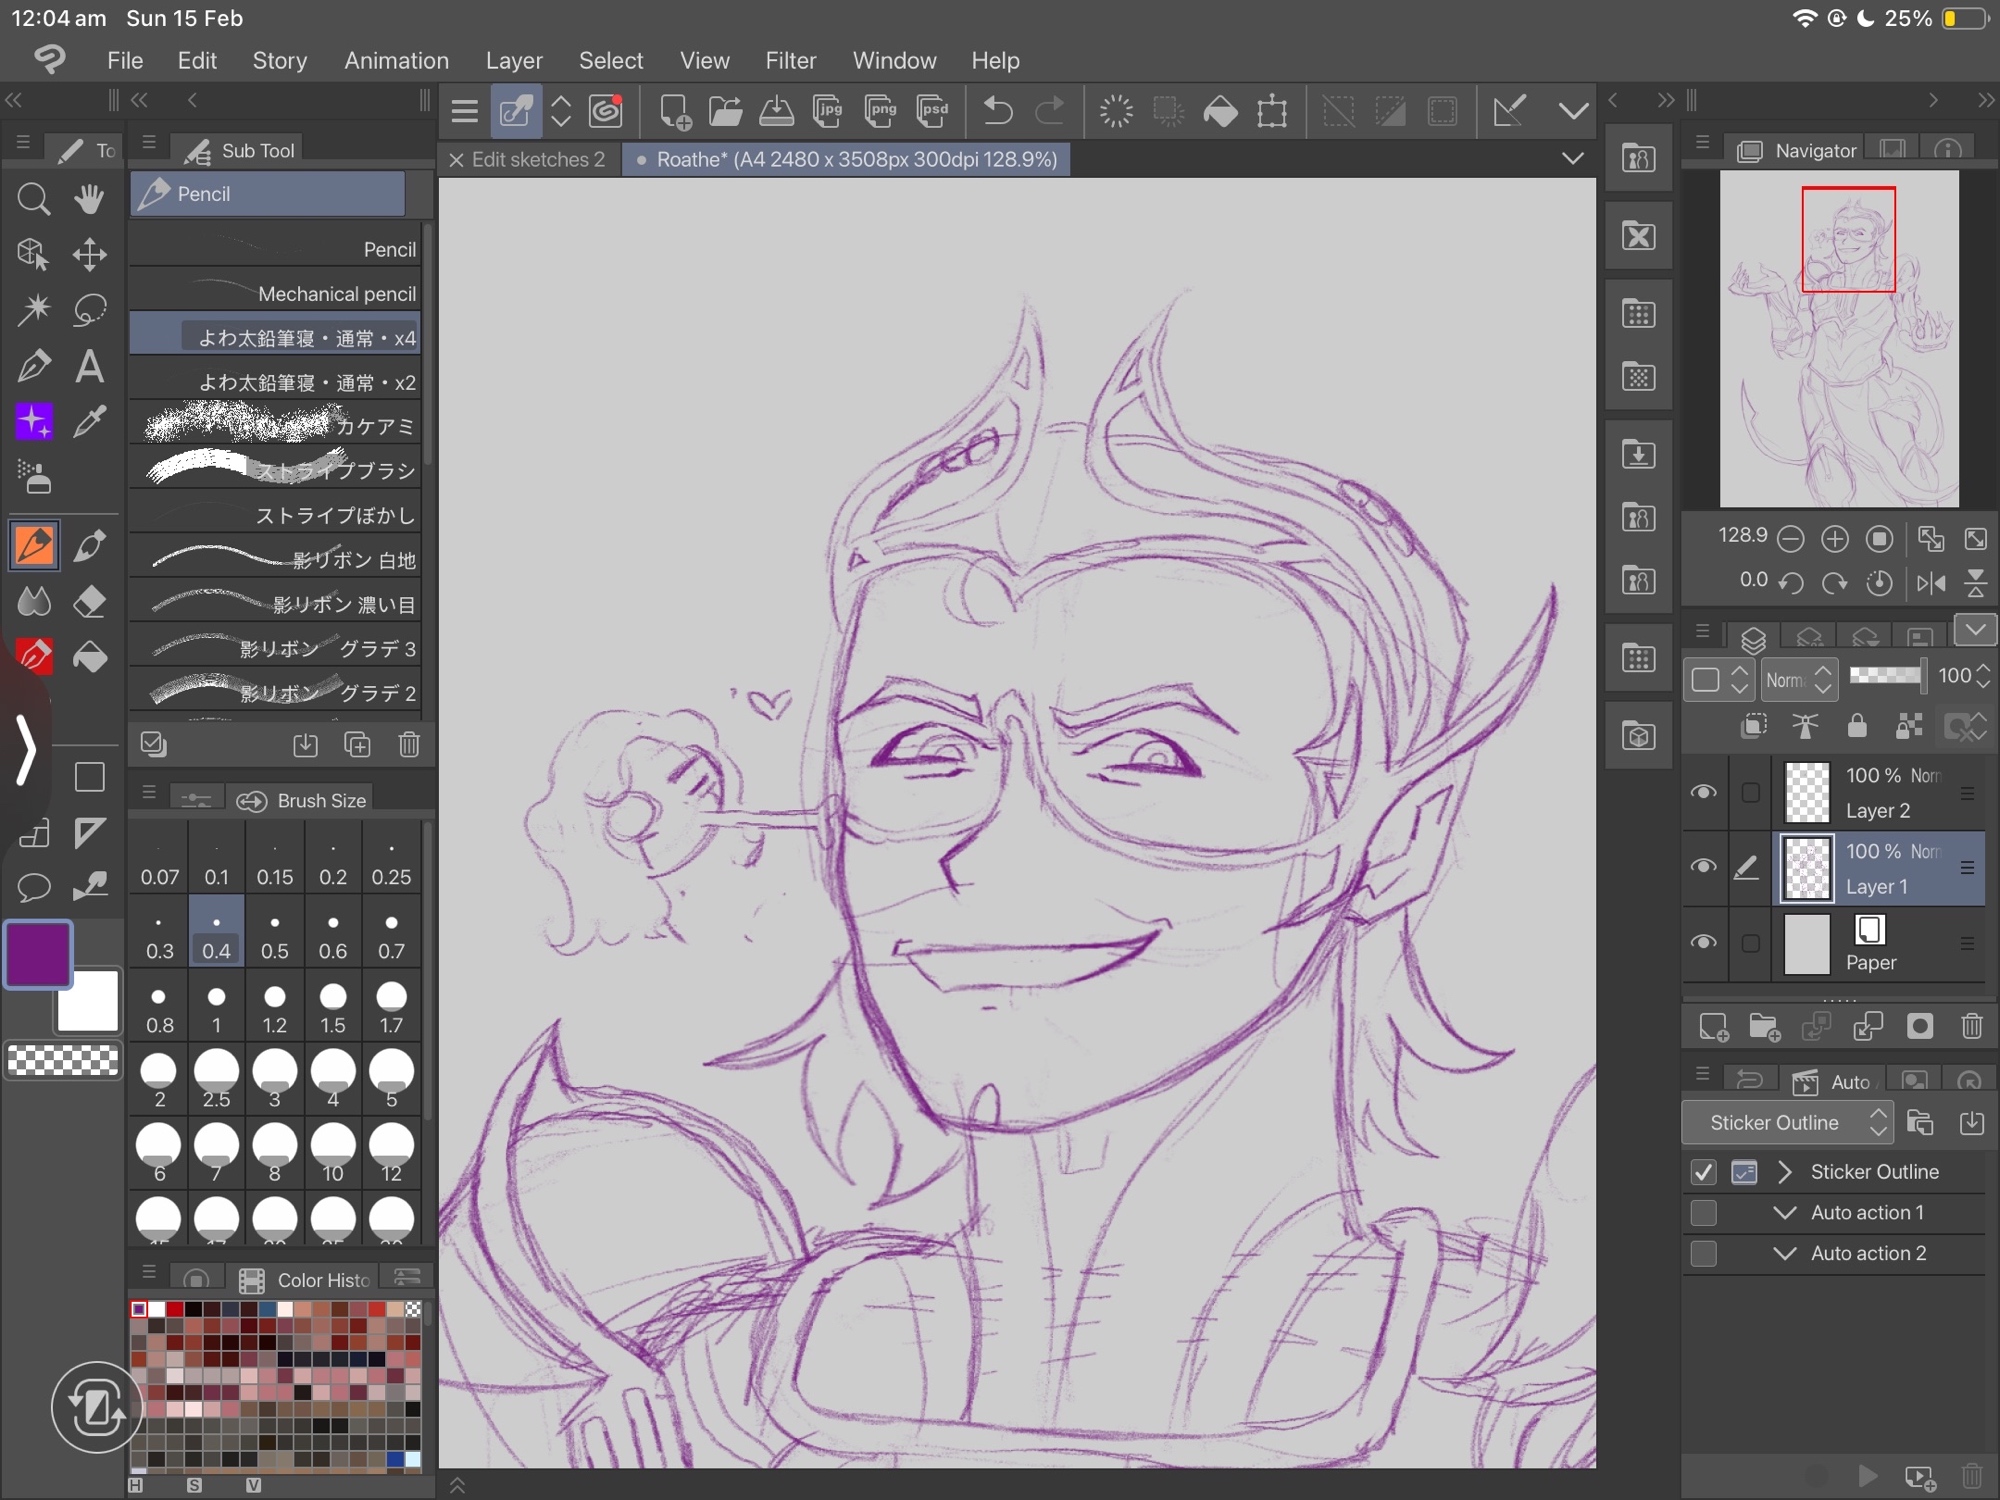Select the Eyedropper tool
2000x1500 pixels.
pos(90,422)
